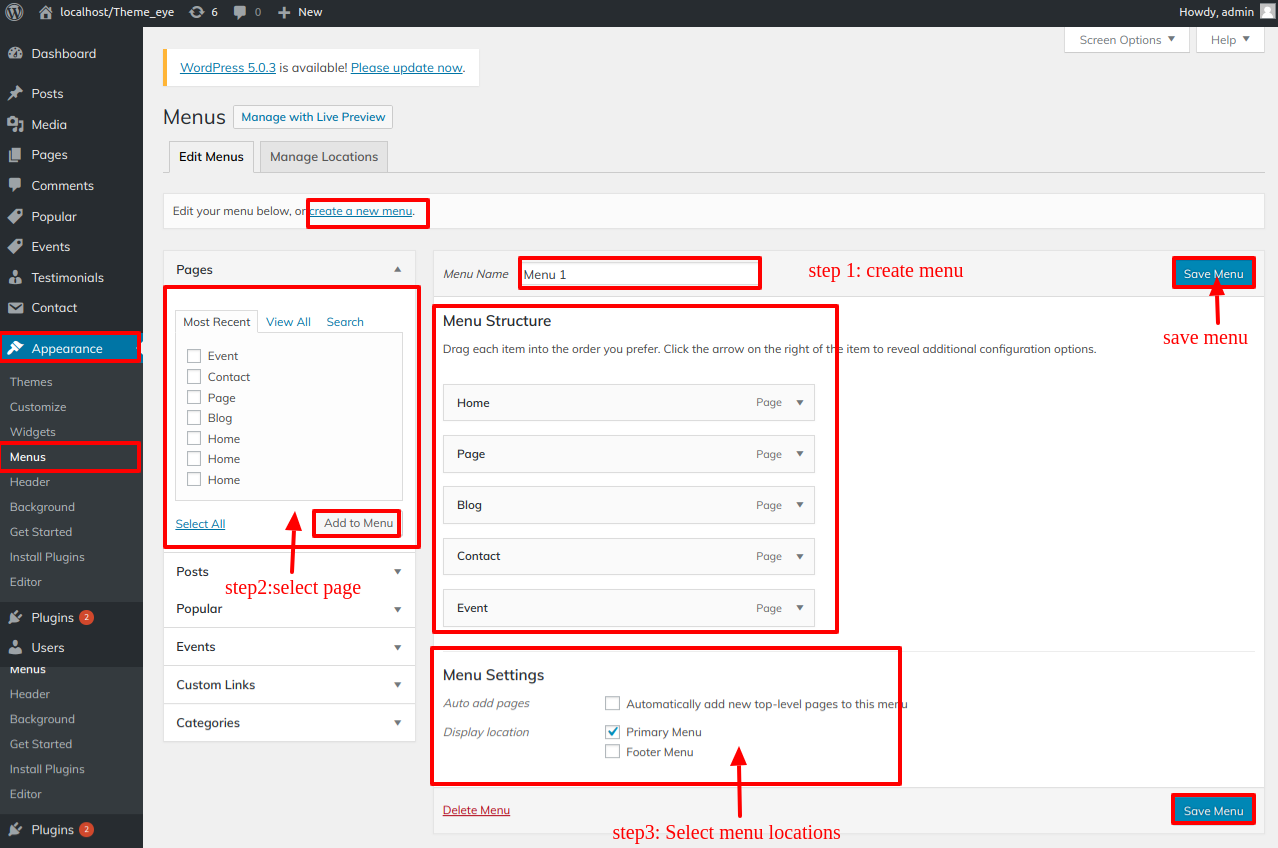
Task: Click the Testimonials person icon
Action: pyautogui.click(x=15, y=278)
